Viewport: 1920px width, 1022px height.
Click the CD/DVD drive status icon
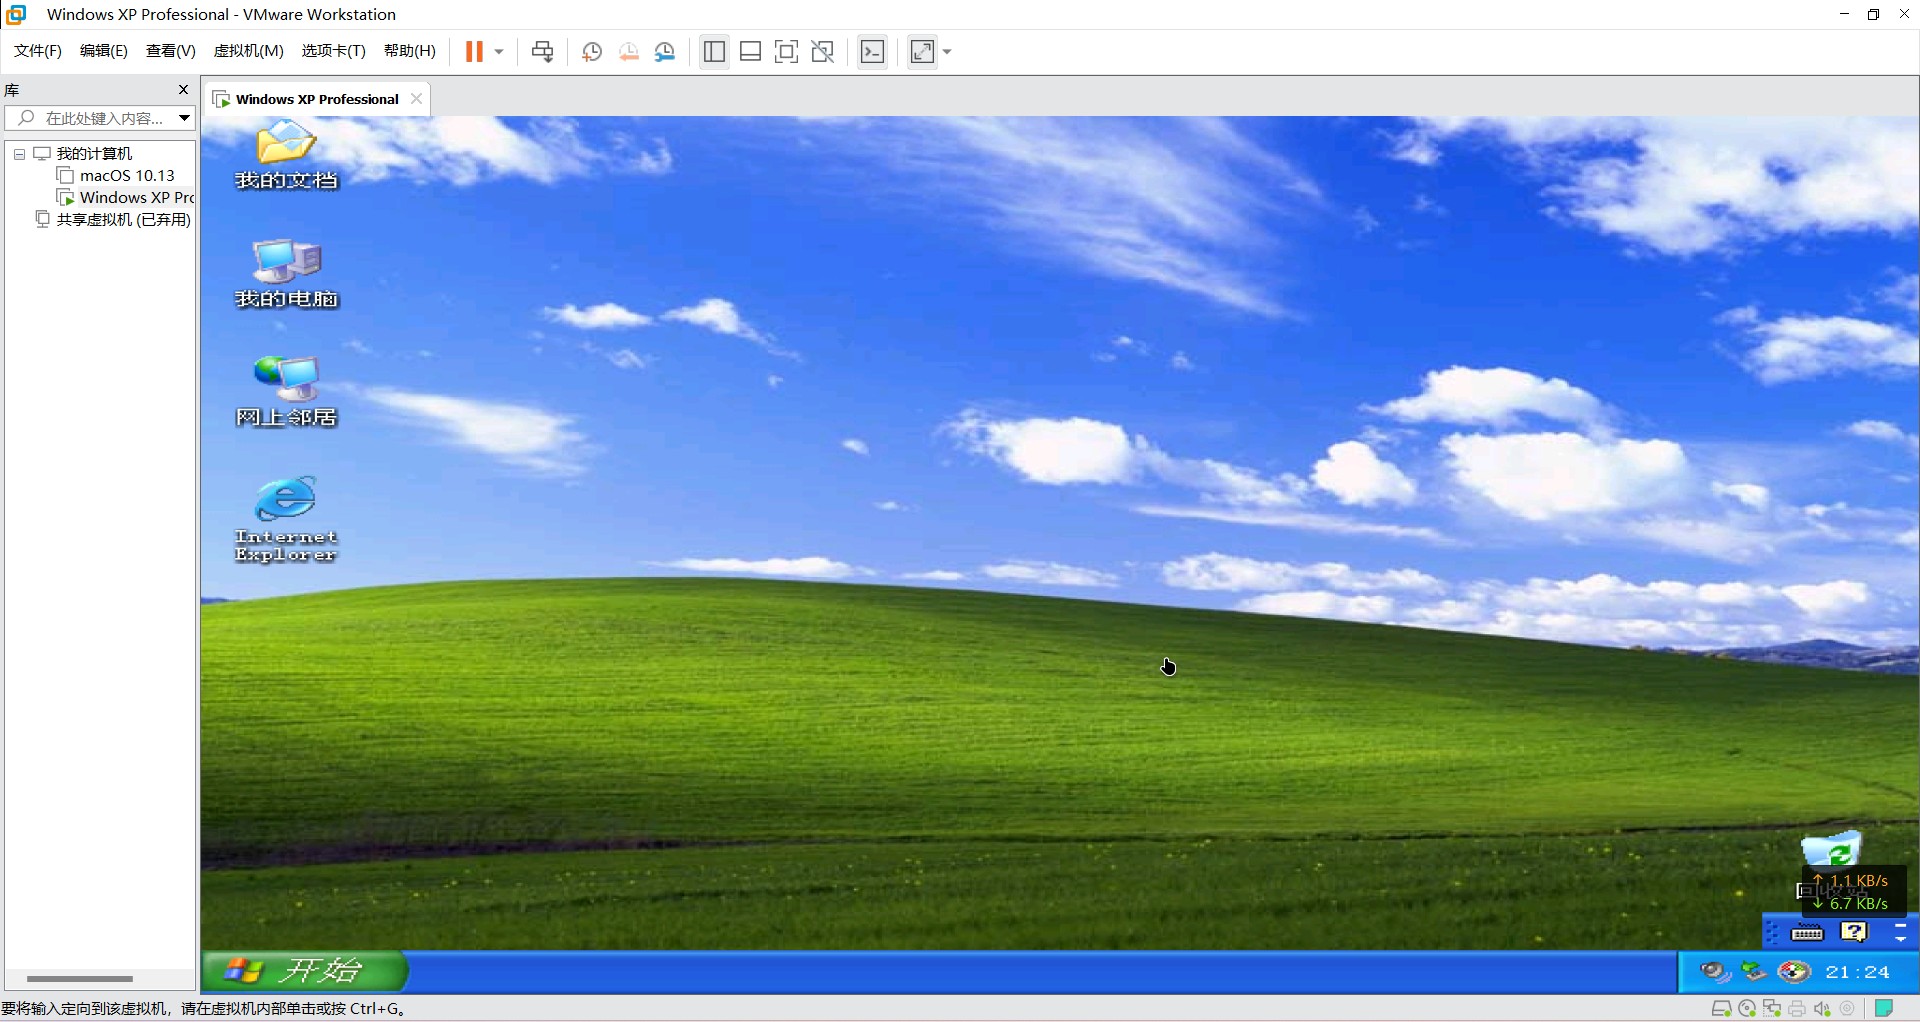(x=1747, y=1008)
